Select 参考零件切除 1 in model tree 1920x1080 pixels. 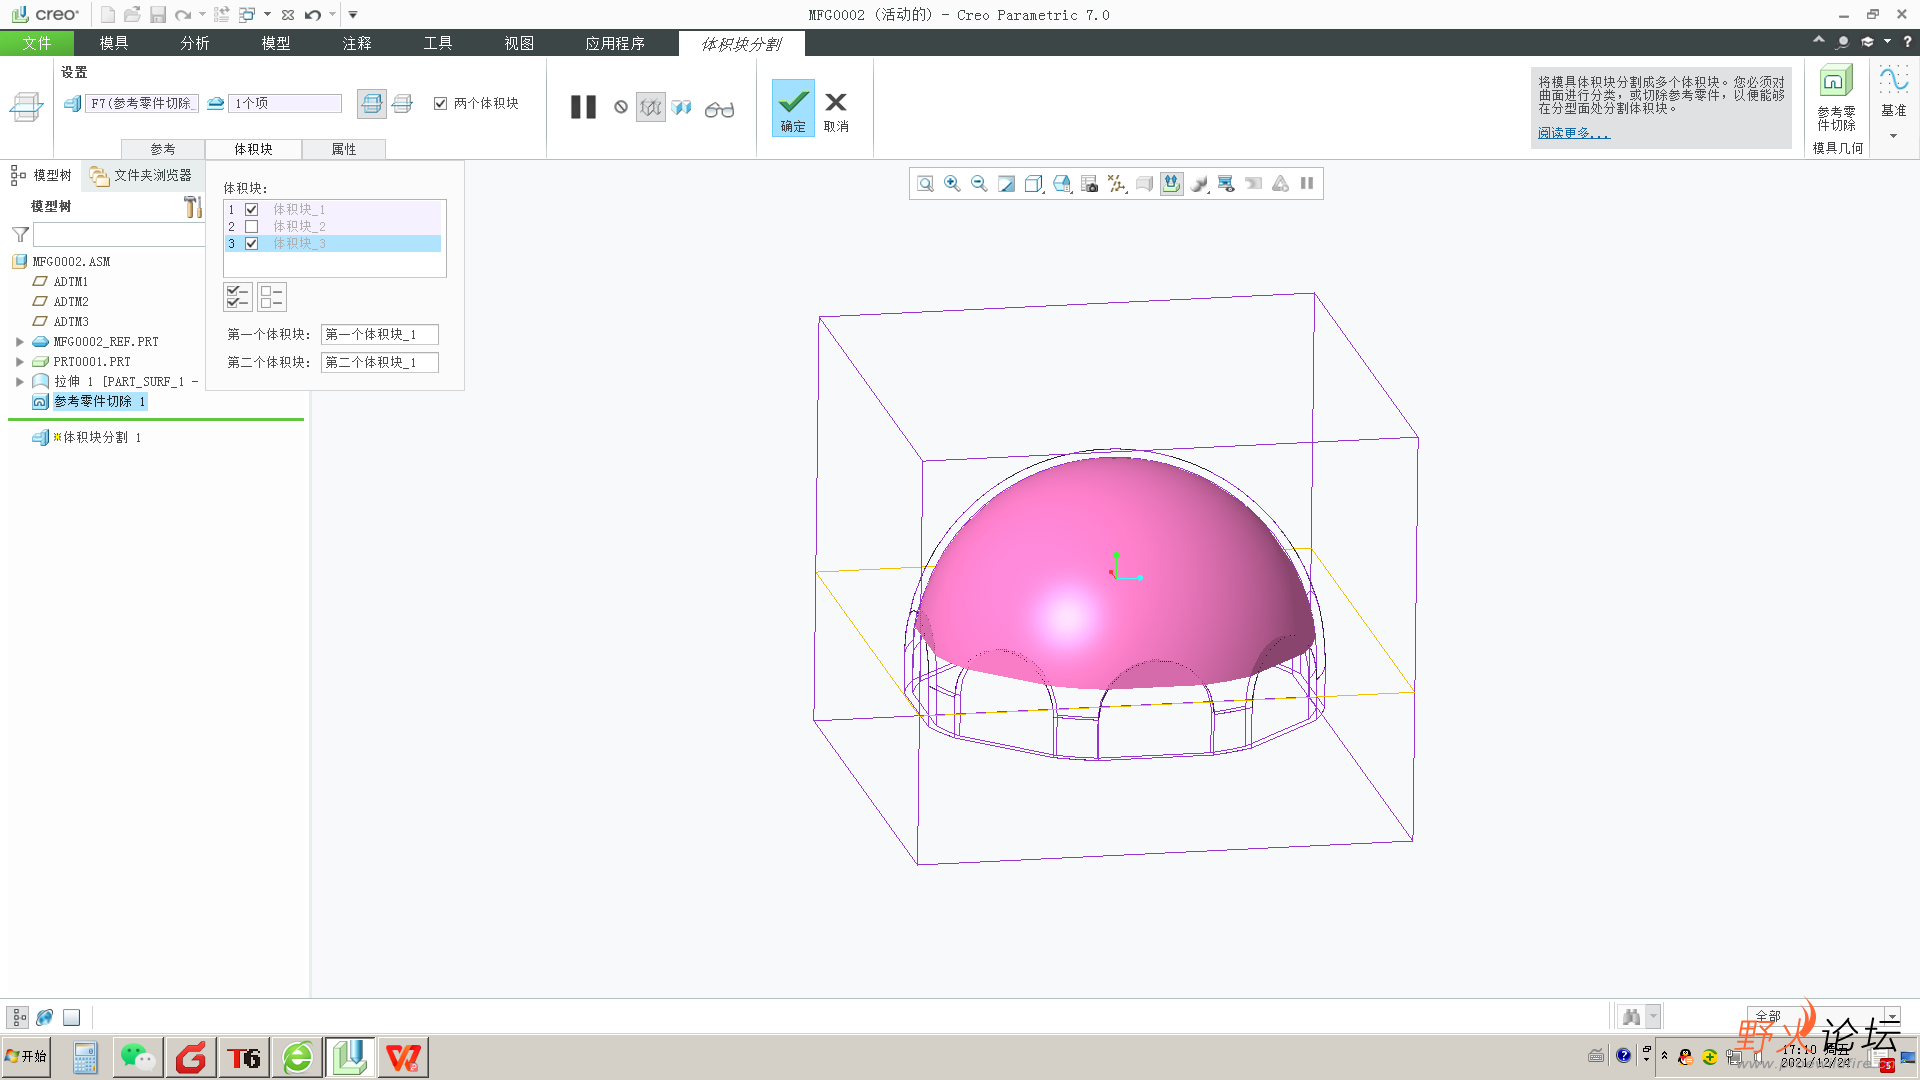[x=99, y=402]
